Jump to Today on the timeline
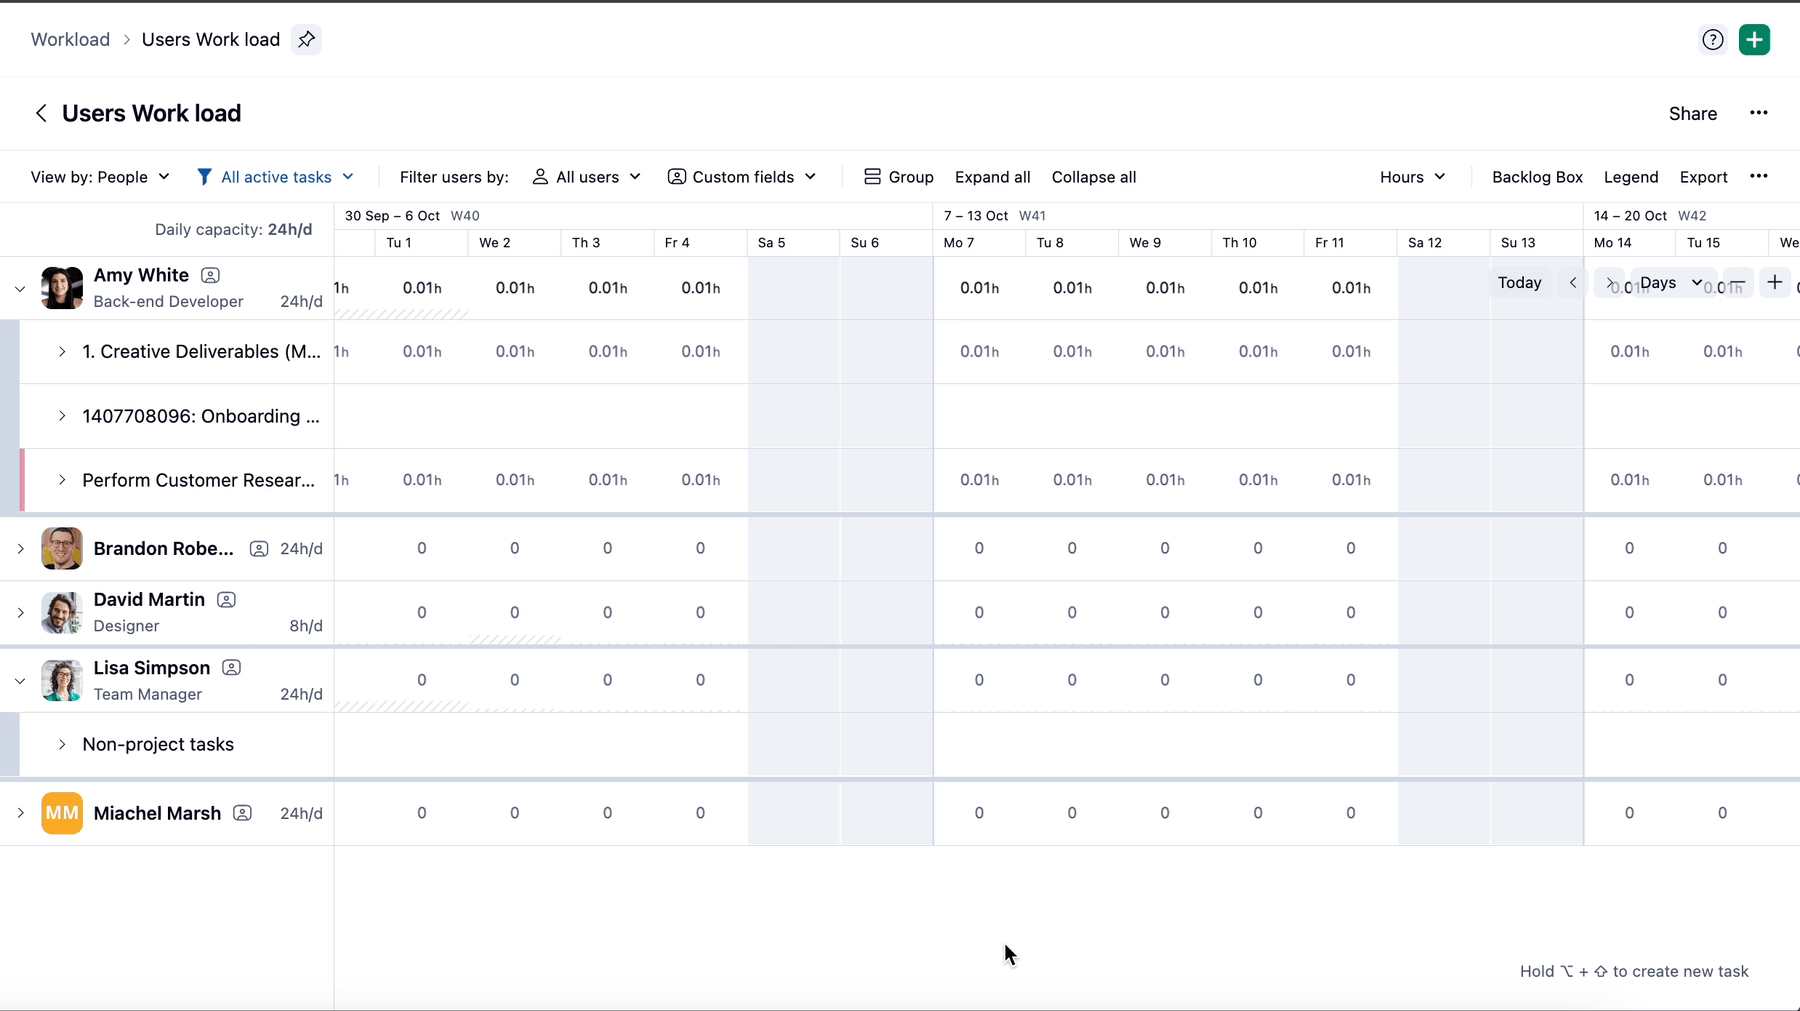Image resolution: width=1800 pixels, height=1011 pixels. point(1519,283)
